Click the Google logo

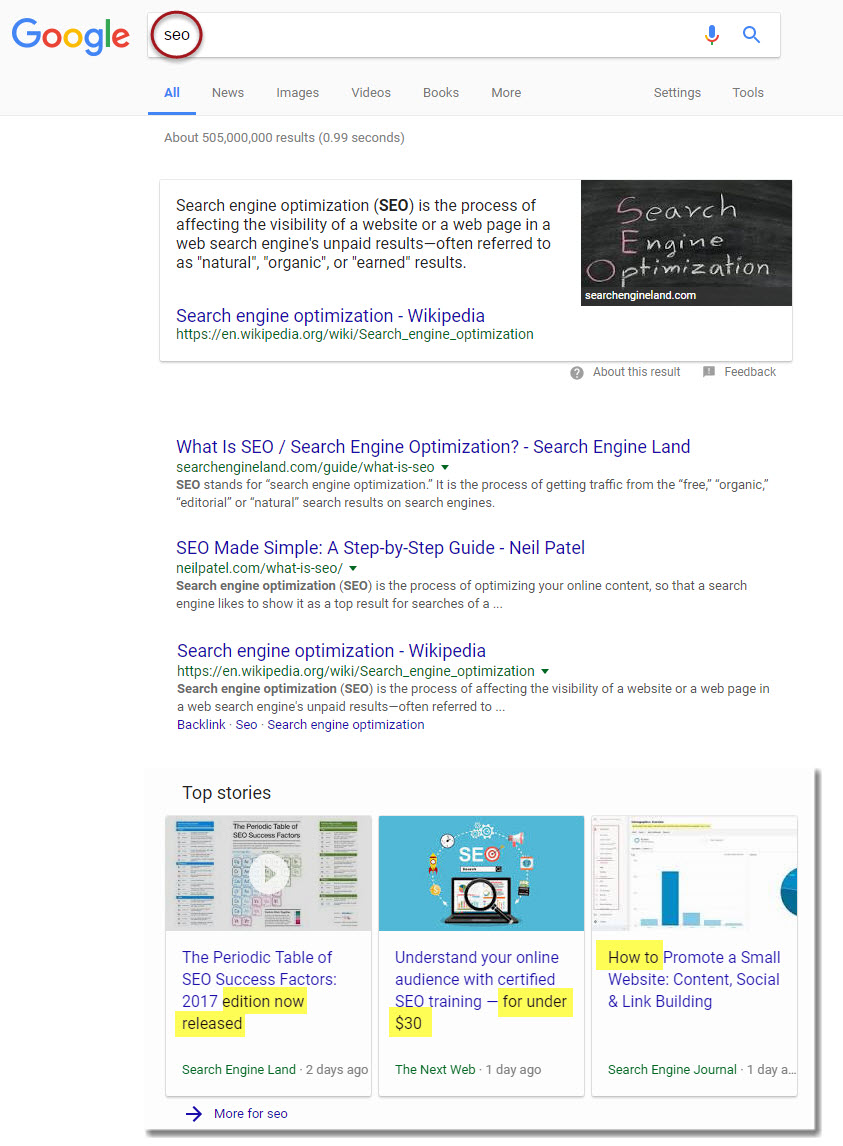(x=71, y=36)
